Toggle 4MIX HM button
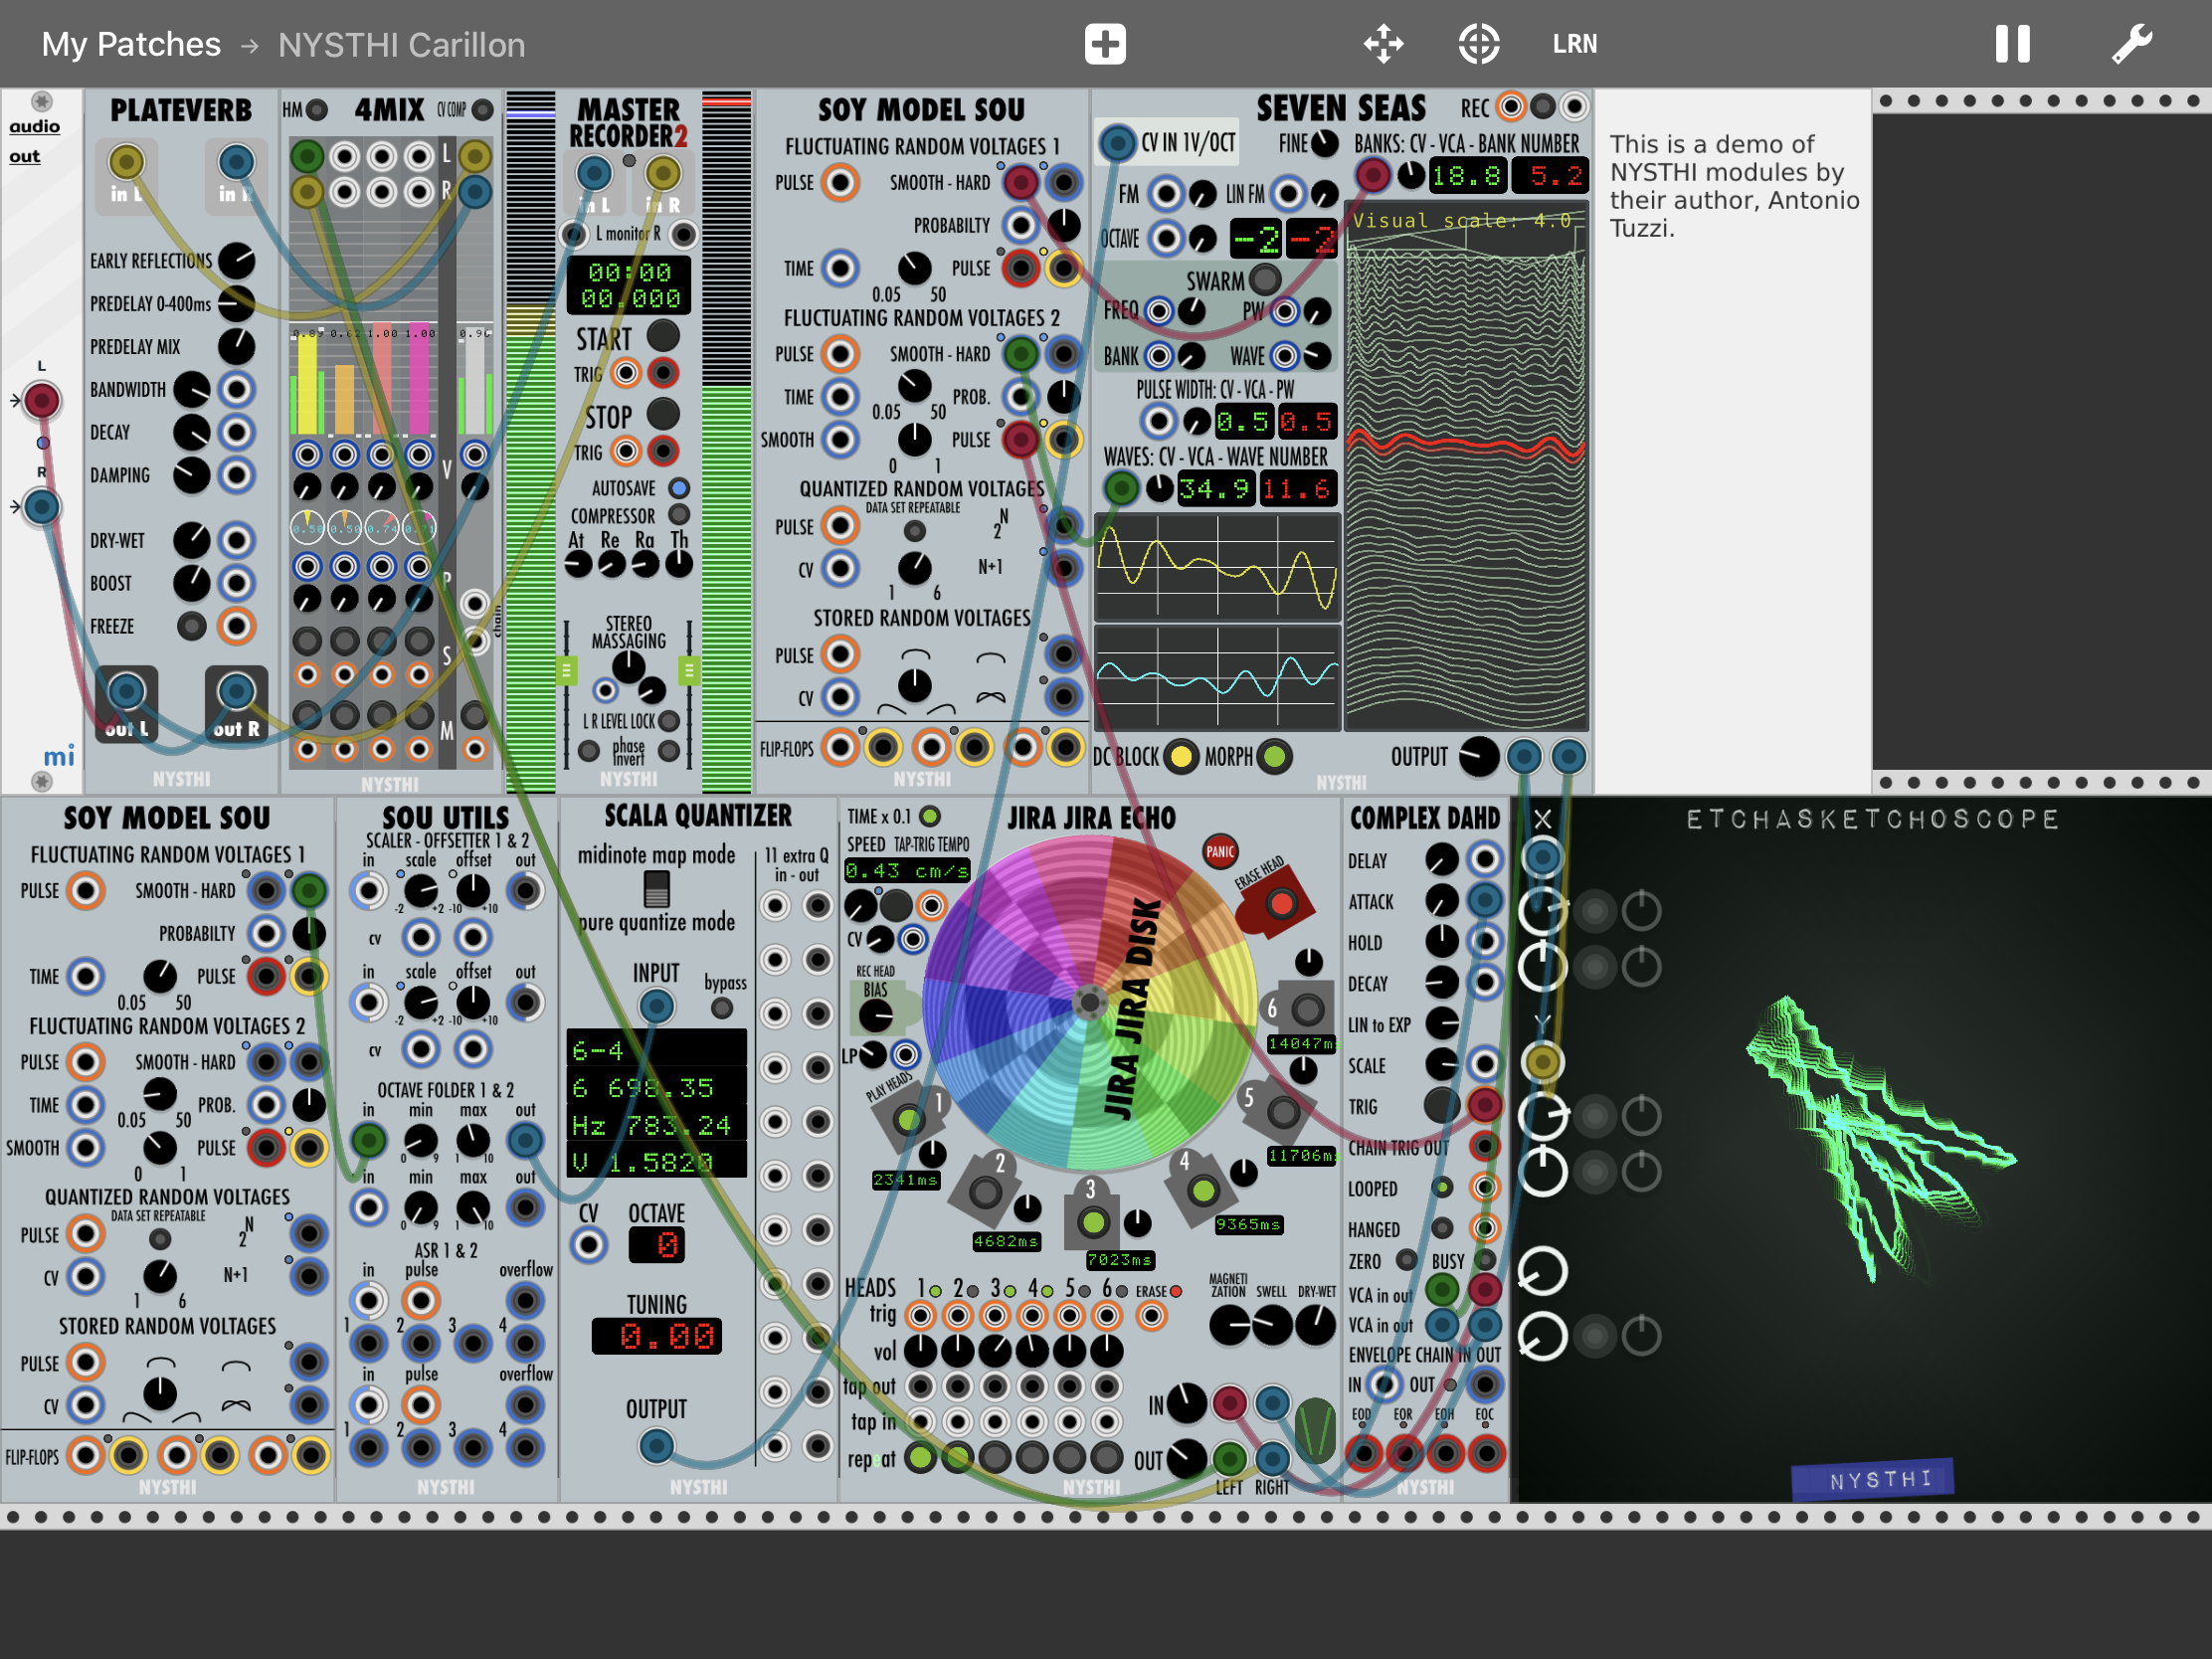This screenshot has height=1659, width=2212. point(316,109)
